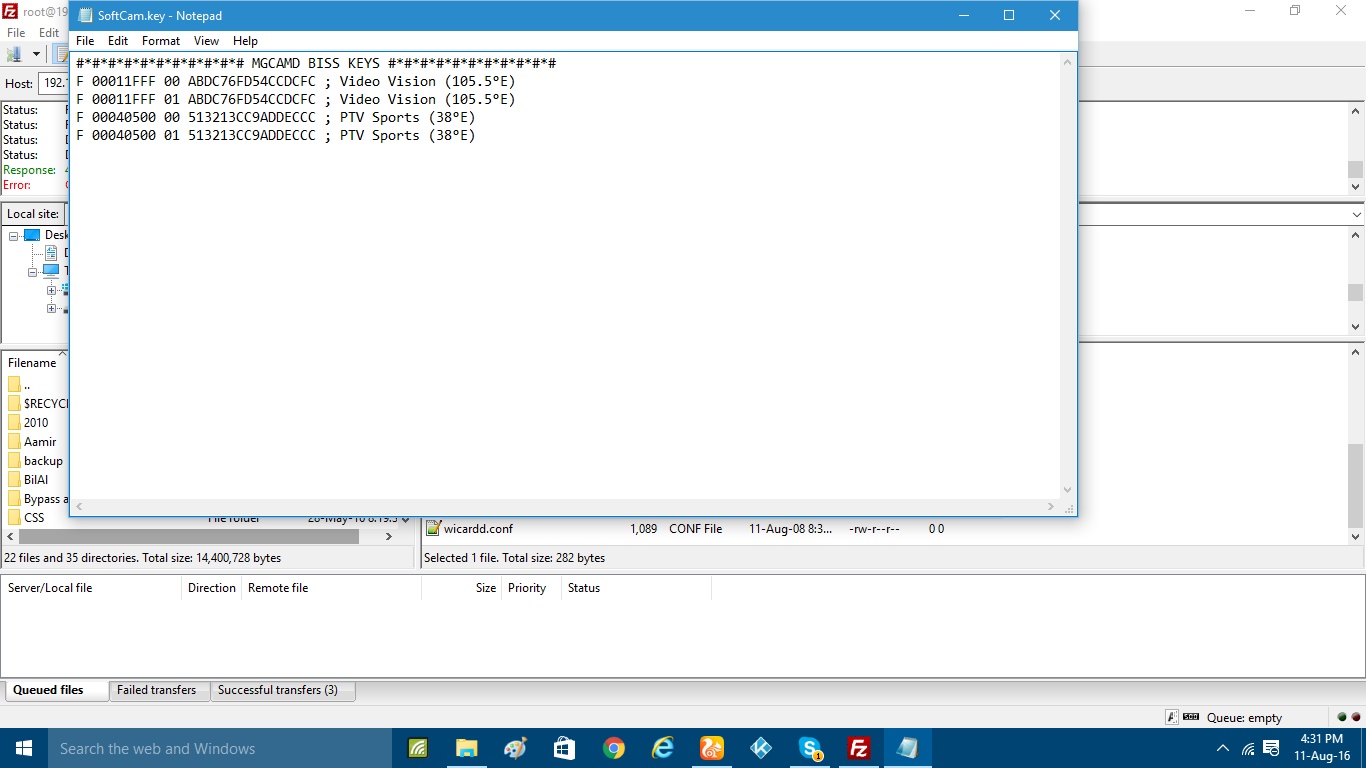Viewport: 1366px width, 768px height.
Task: Show hidden system tray icons
Action: pyautogui.click(x=1222, y=748)
